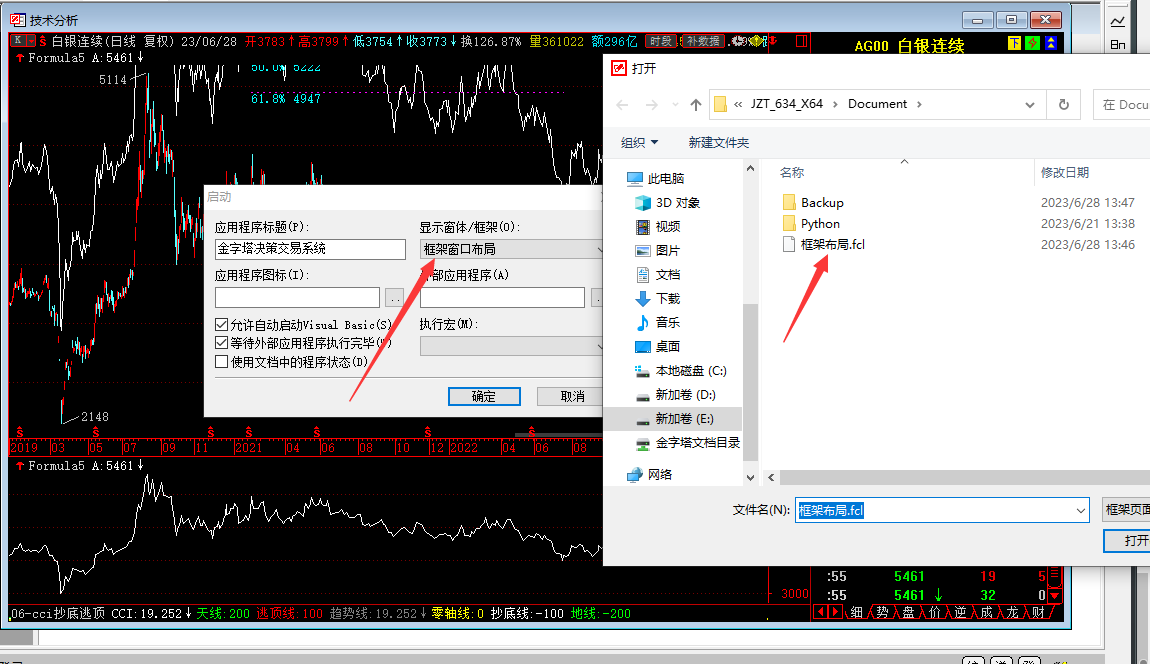The height and width of the screenshot is (664, 1150).
Task: Click the red up arrow before lower Formula5
Action: coord(20,466)
